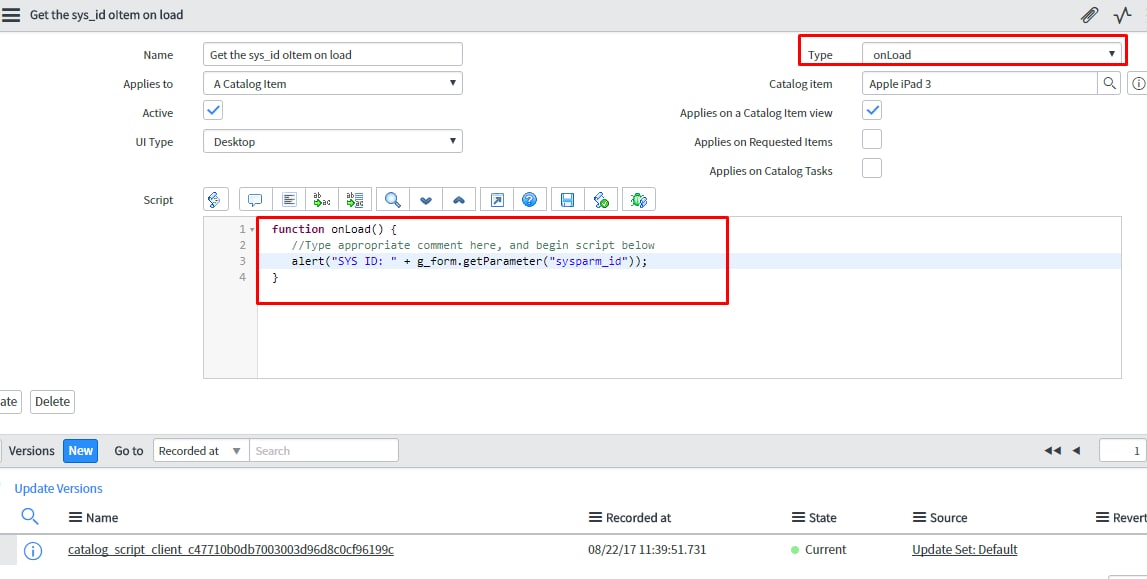Select the toggle comment icon in script toolbar
This screenshot has height=579, width=1147.
[x=253, y=199]
